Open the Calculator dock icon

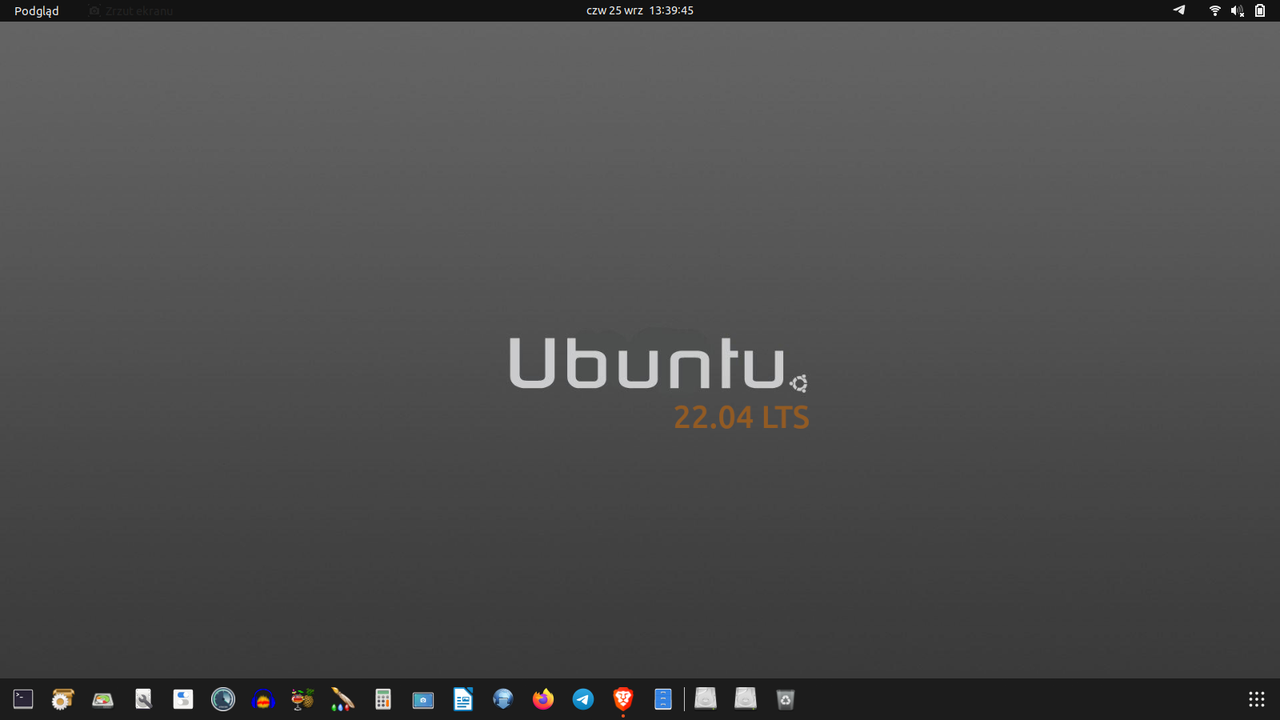(x=383, y=700)
